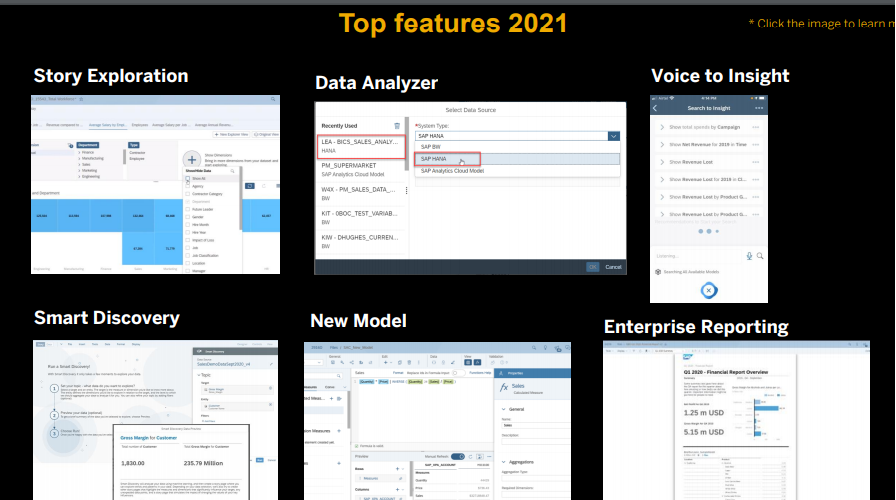Tap the back arrow in Search to Insight header
Screen dimensions: 896x500
(x=655, y=108)
